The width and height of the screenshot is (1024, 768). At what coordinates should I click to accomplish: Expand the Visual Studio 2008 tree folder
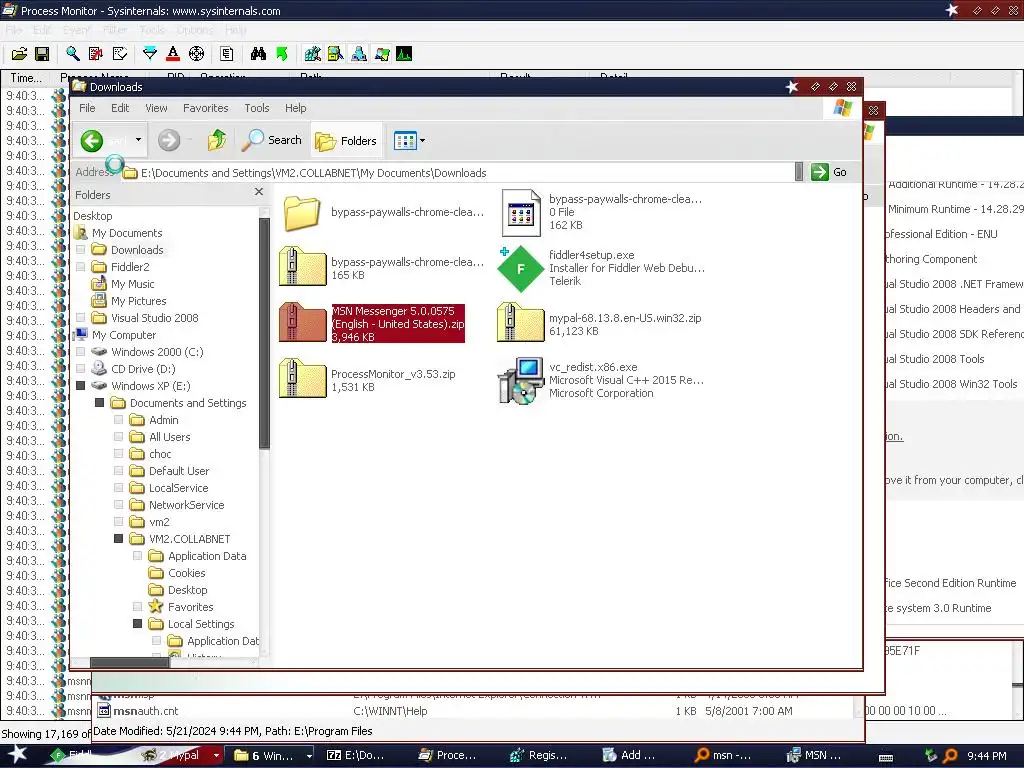(81, 317)
